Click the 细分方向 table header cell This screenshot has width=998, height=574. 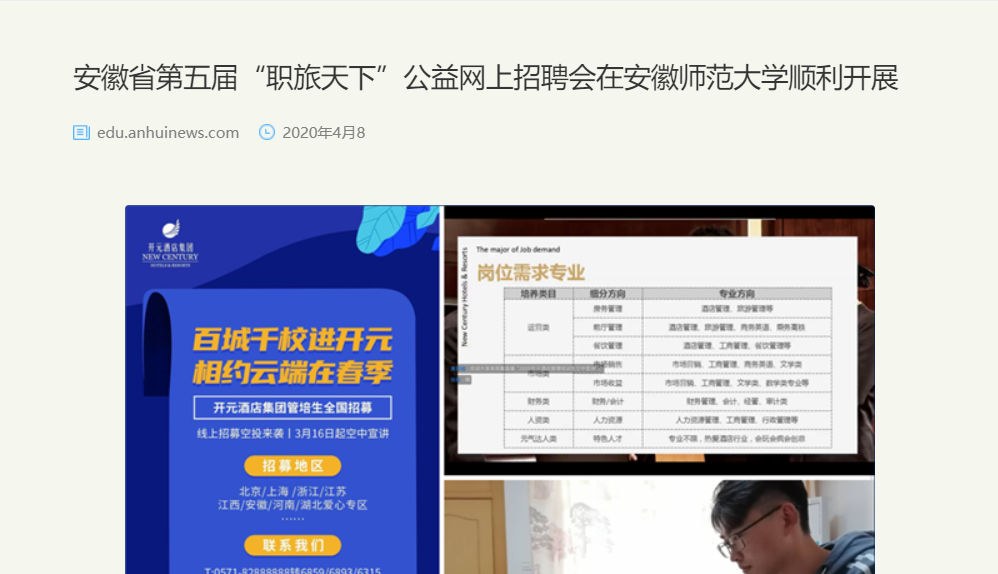608,293
